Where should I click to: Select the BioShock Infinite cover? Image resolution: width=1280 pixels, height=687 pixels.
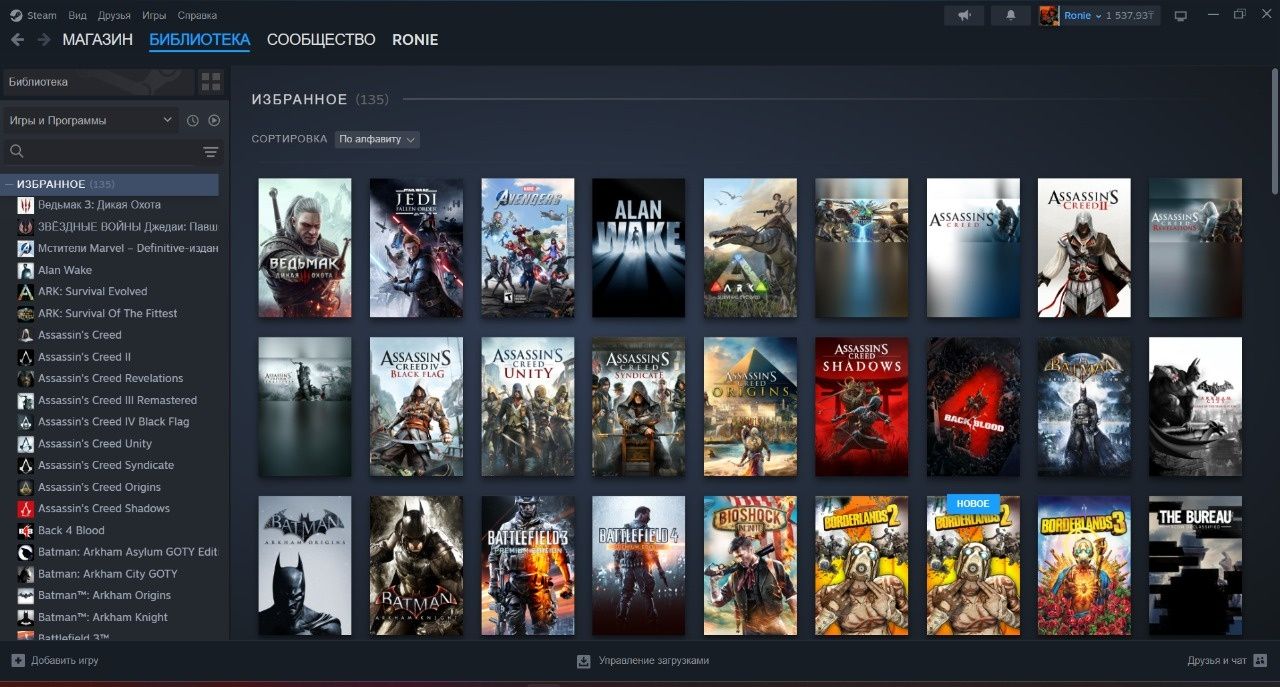[x=750, y=566]
